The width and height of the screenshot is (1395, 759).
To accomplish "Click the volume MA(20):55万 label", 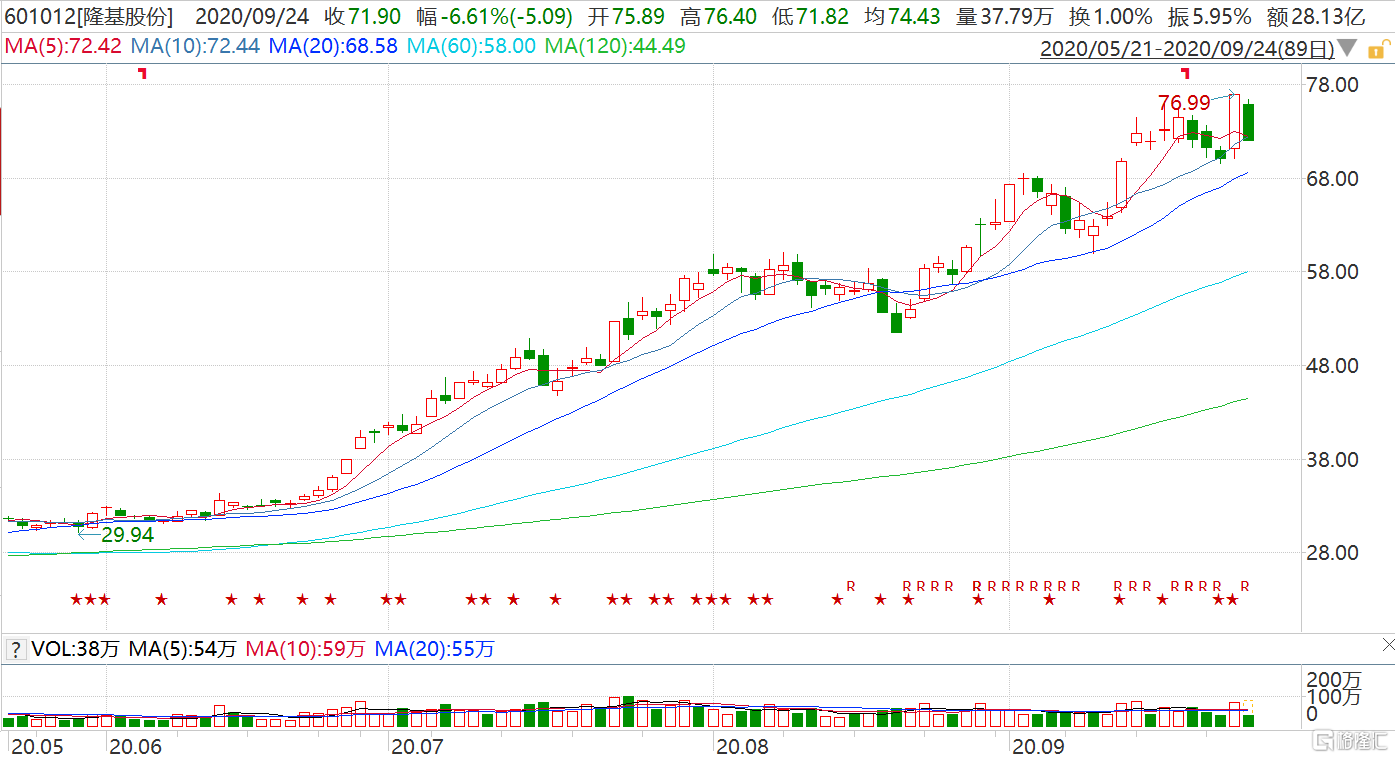I will pos(434,649).
